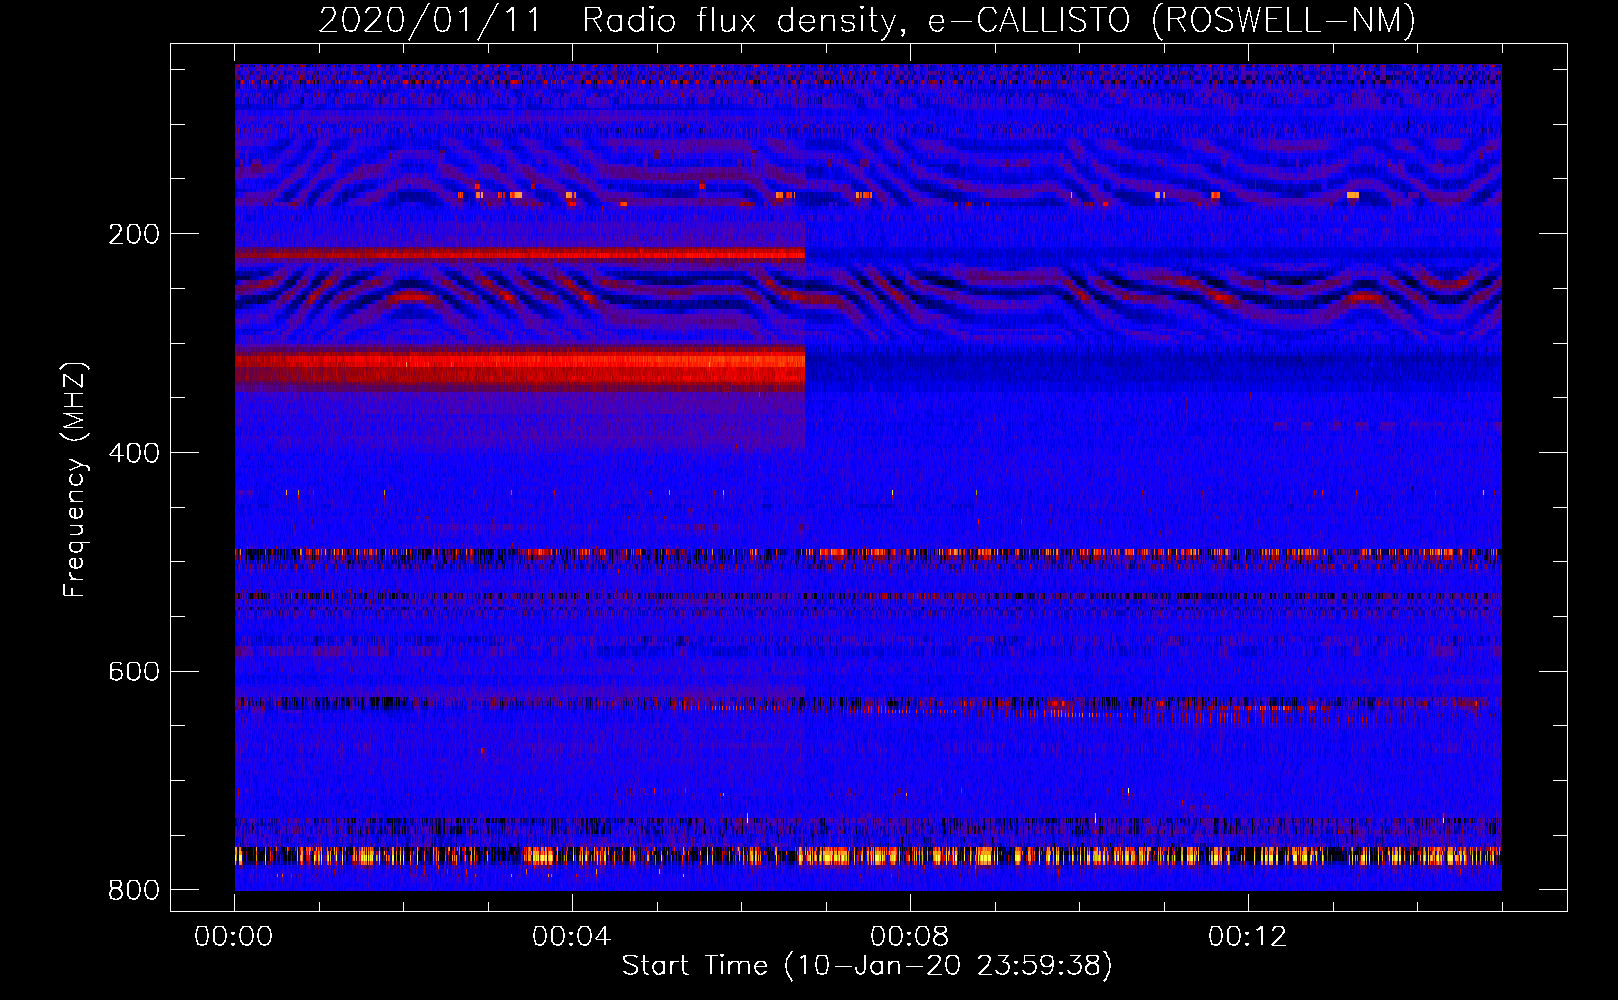This screenshot has width=1618, height=1000.
Task: Click the "Frequency (MHZ)" axis label
Action: [75, 479]
